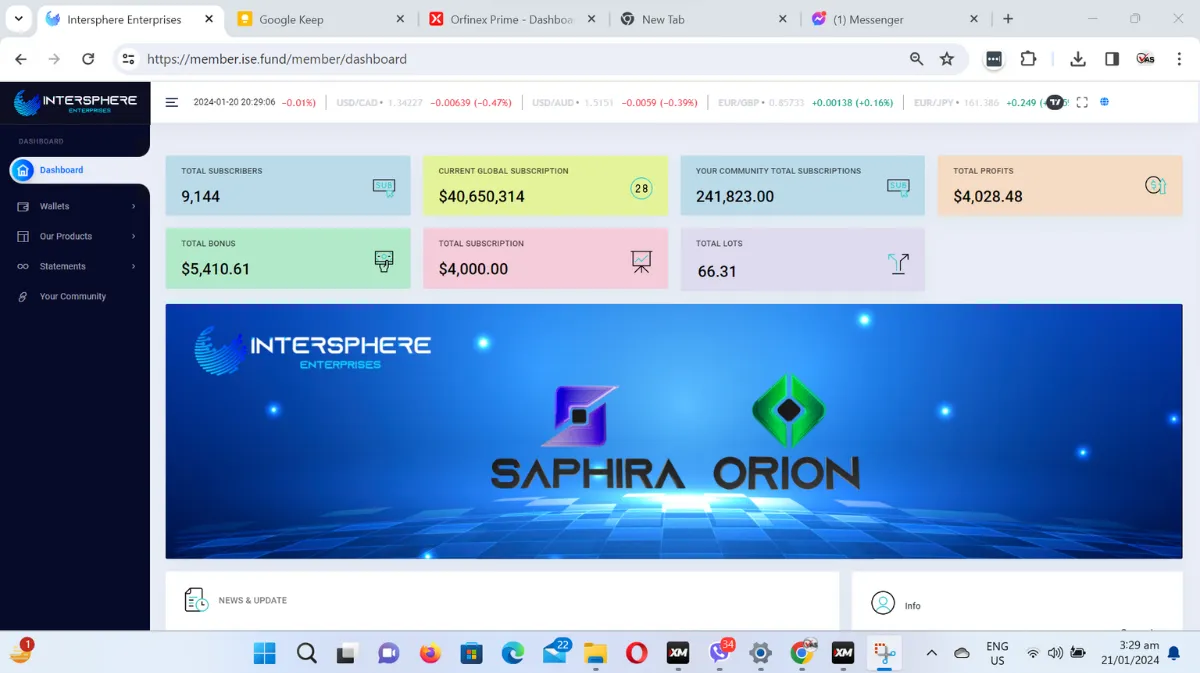Open the Windows Start menu
The width and height of the screenshot is (1200, 673).
[x=265, y=653]
